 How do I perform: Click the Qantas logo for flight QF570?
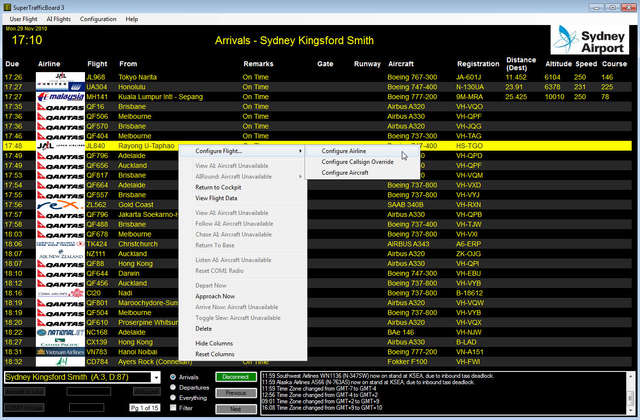[x=60, y=126]
